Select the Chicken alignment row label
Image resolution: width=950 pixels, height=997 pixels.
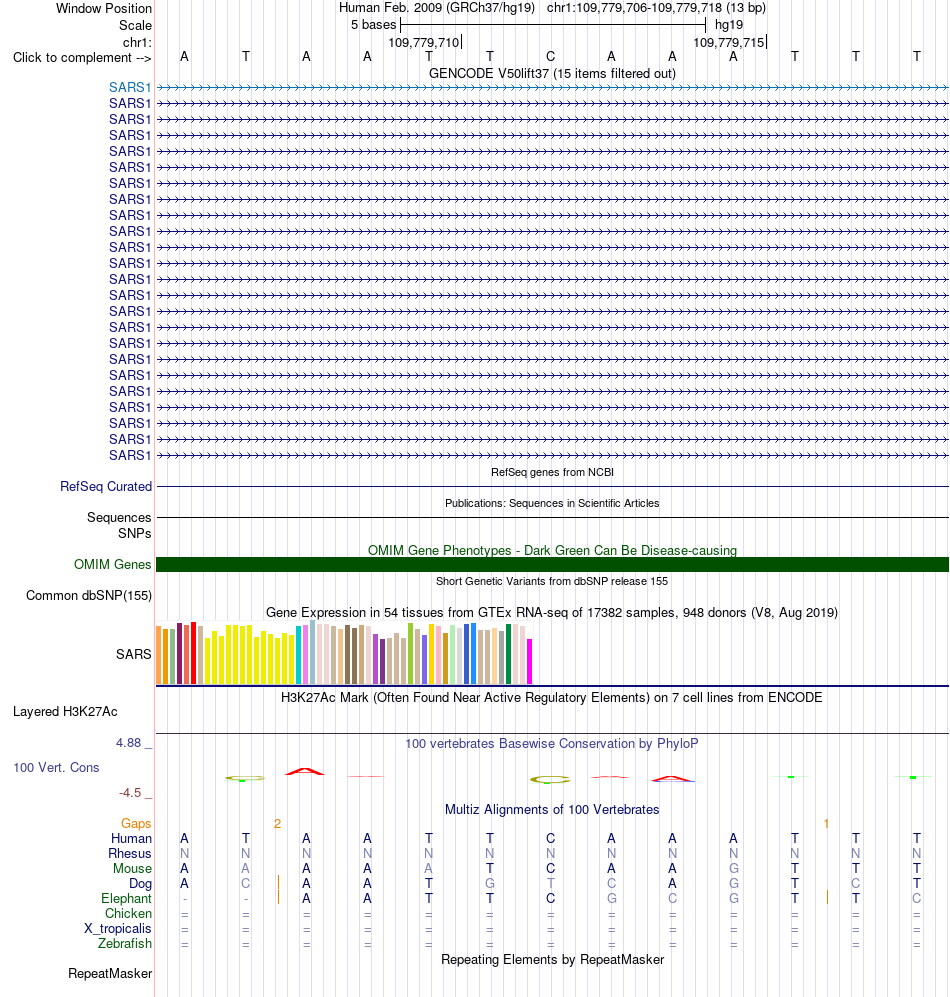coord(128,914)
